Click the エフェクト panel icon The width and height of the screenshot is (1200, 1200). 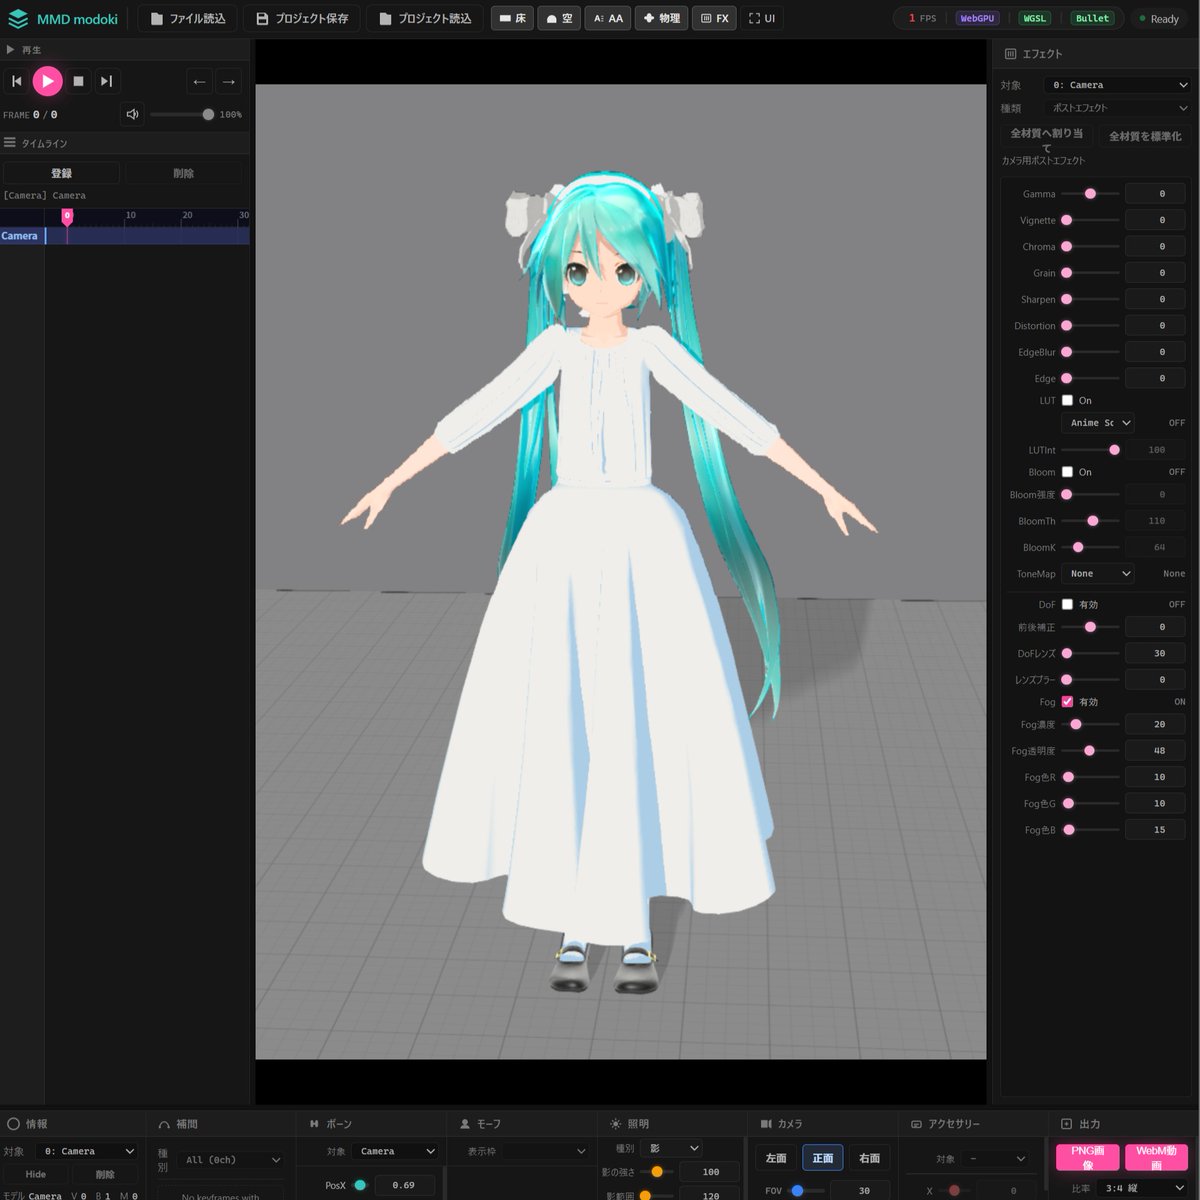pos(1010,54)
